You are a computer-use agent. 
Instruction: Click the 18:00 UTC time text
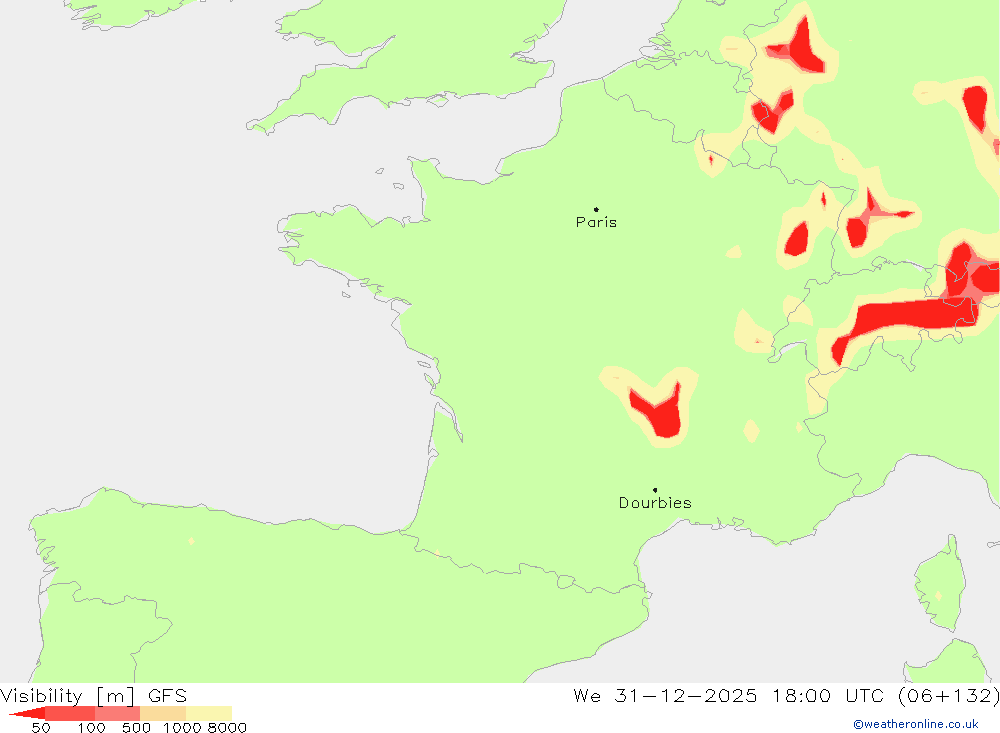tap(827, 695)
